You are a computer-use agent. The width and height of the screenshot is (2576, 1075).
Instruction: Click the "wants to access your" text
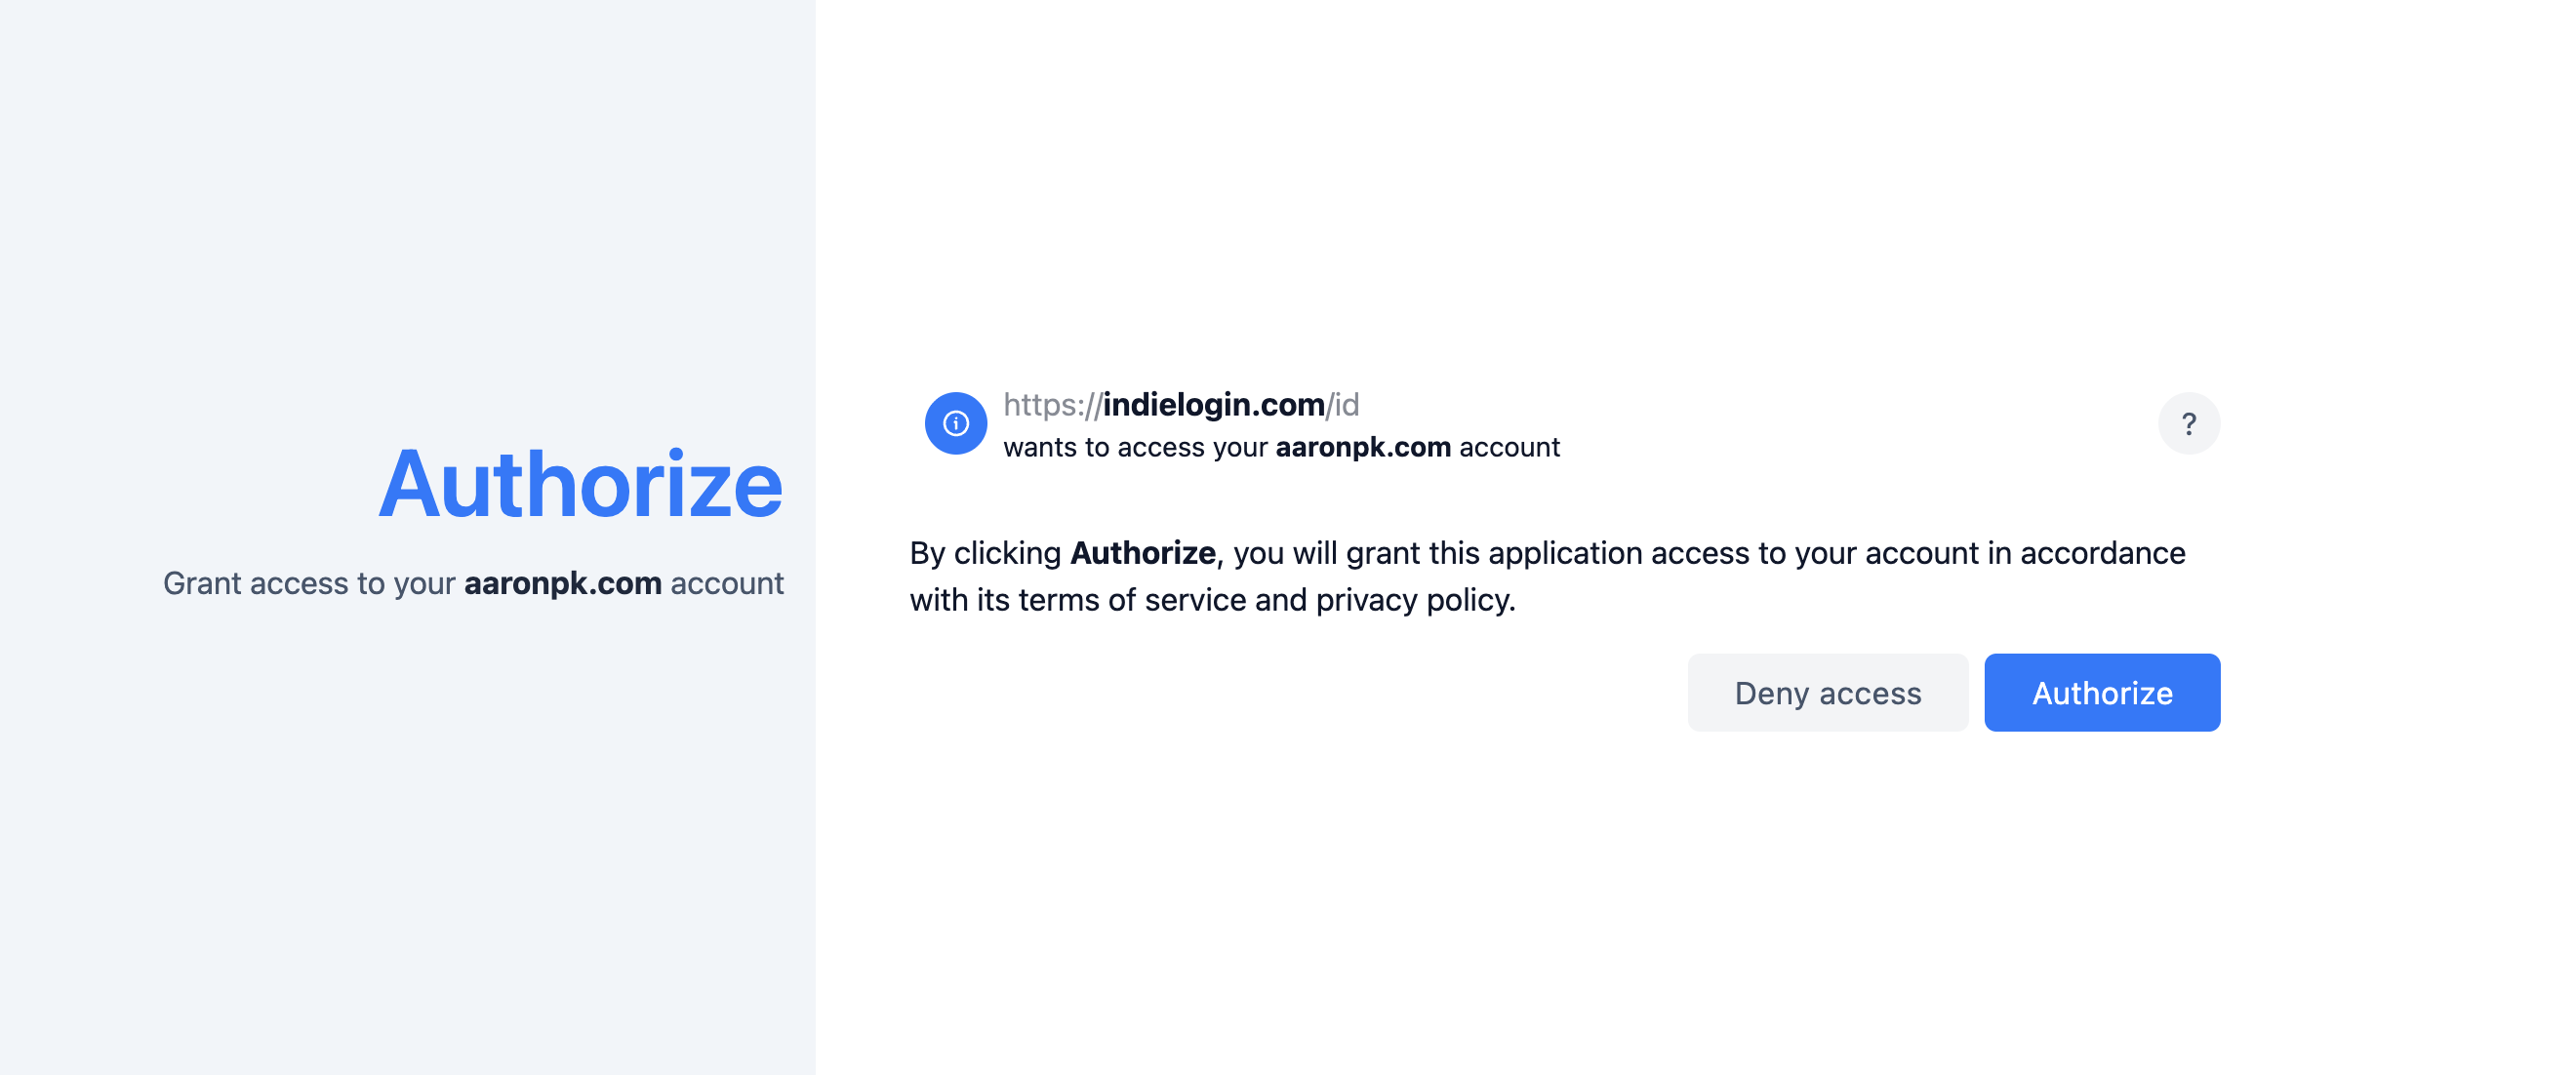tap(1135, 447)
